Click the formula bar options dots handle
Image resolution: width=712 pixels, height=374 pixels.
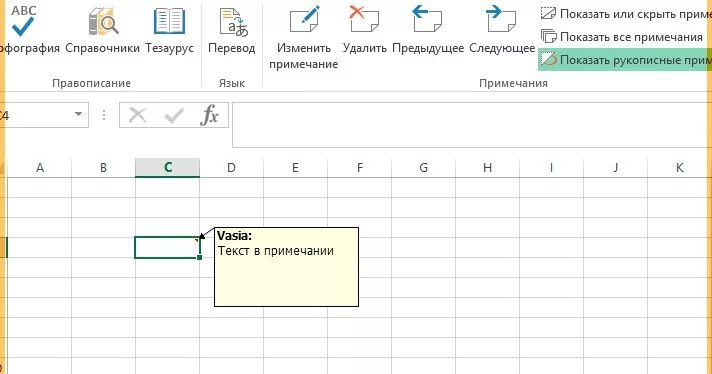point(104,115)
